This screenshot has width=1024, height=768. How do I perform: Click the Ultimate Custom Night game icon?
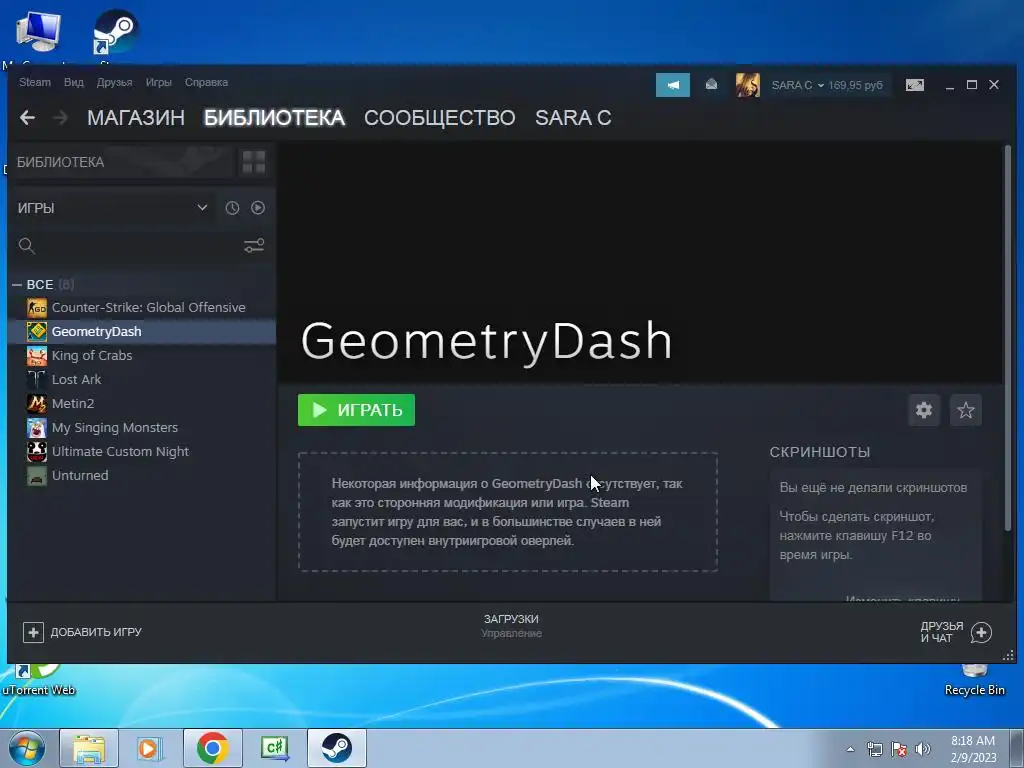[37, 451]
